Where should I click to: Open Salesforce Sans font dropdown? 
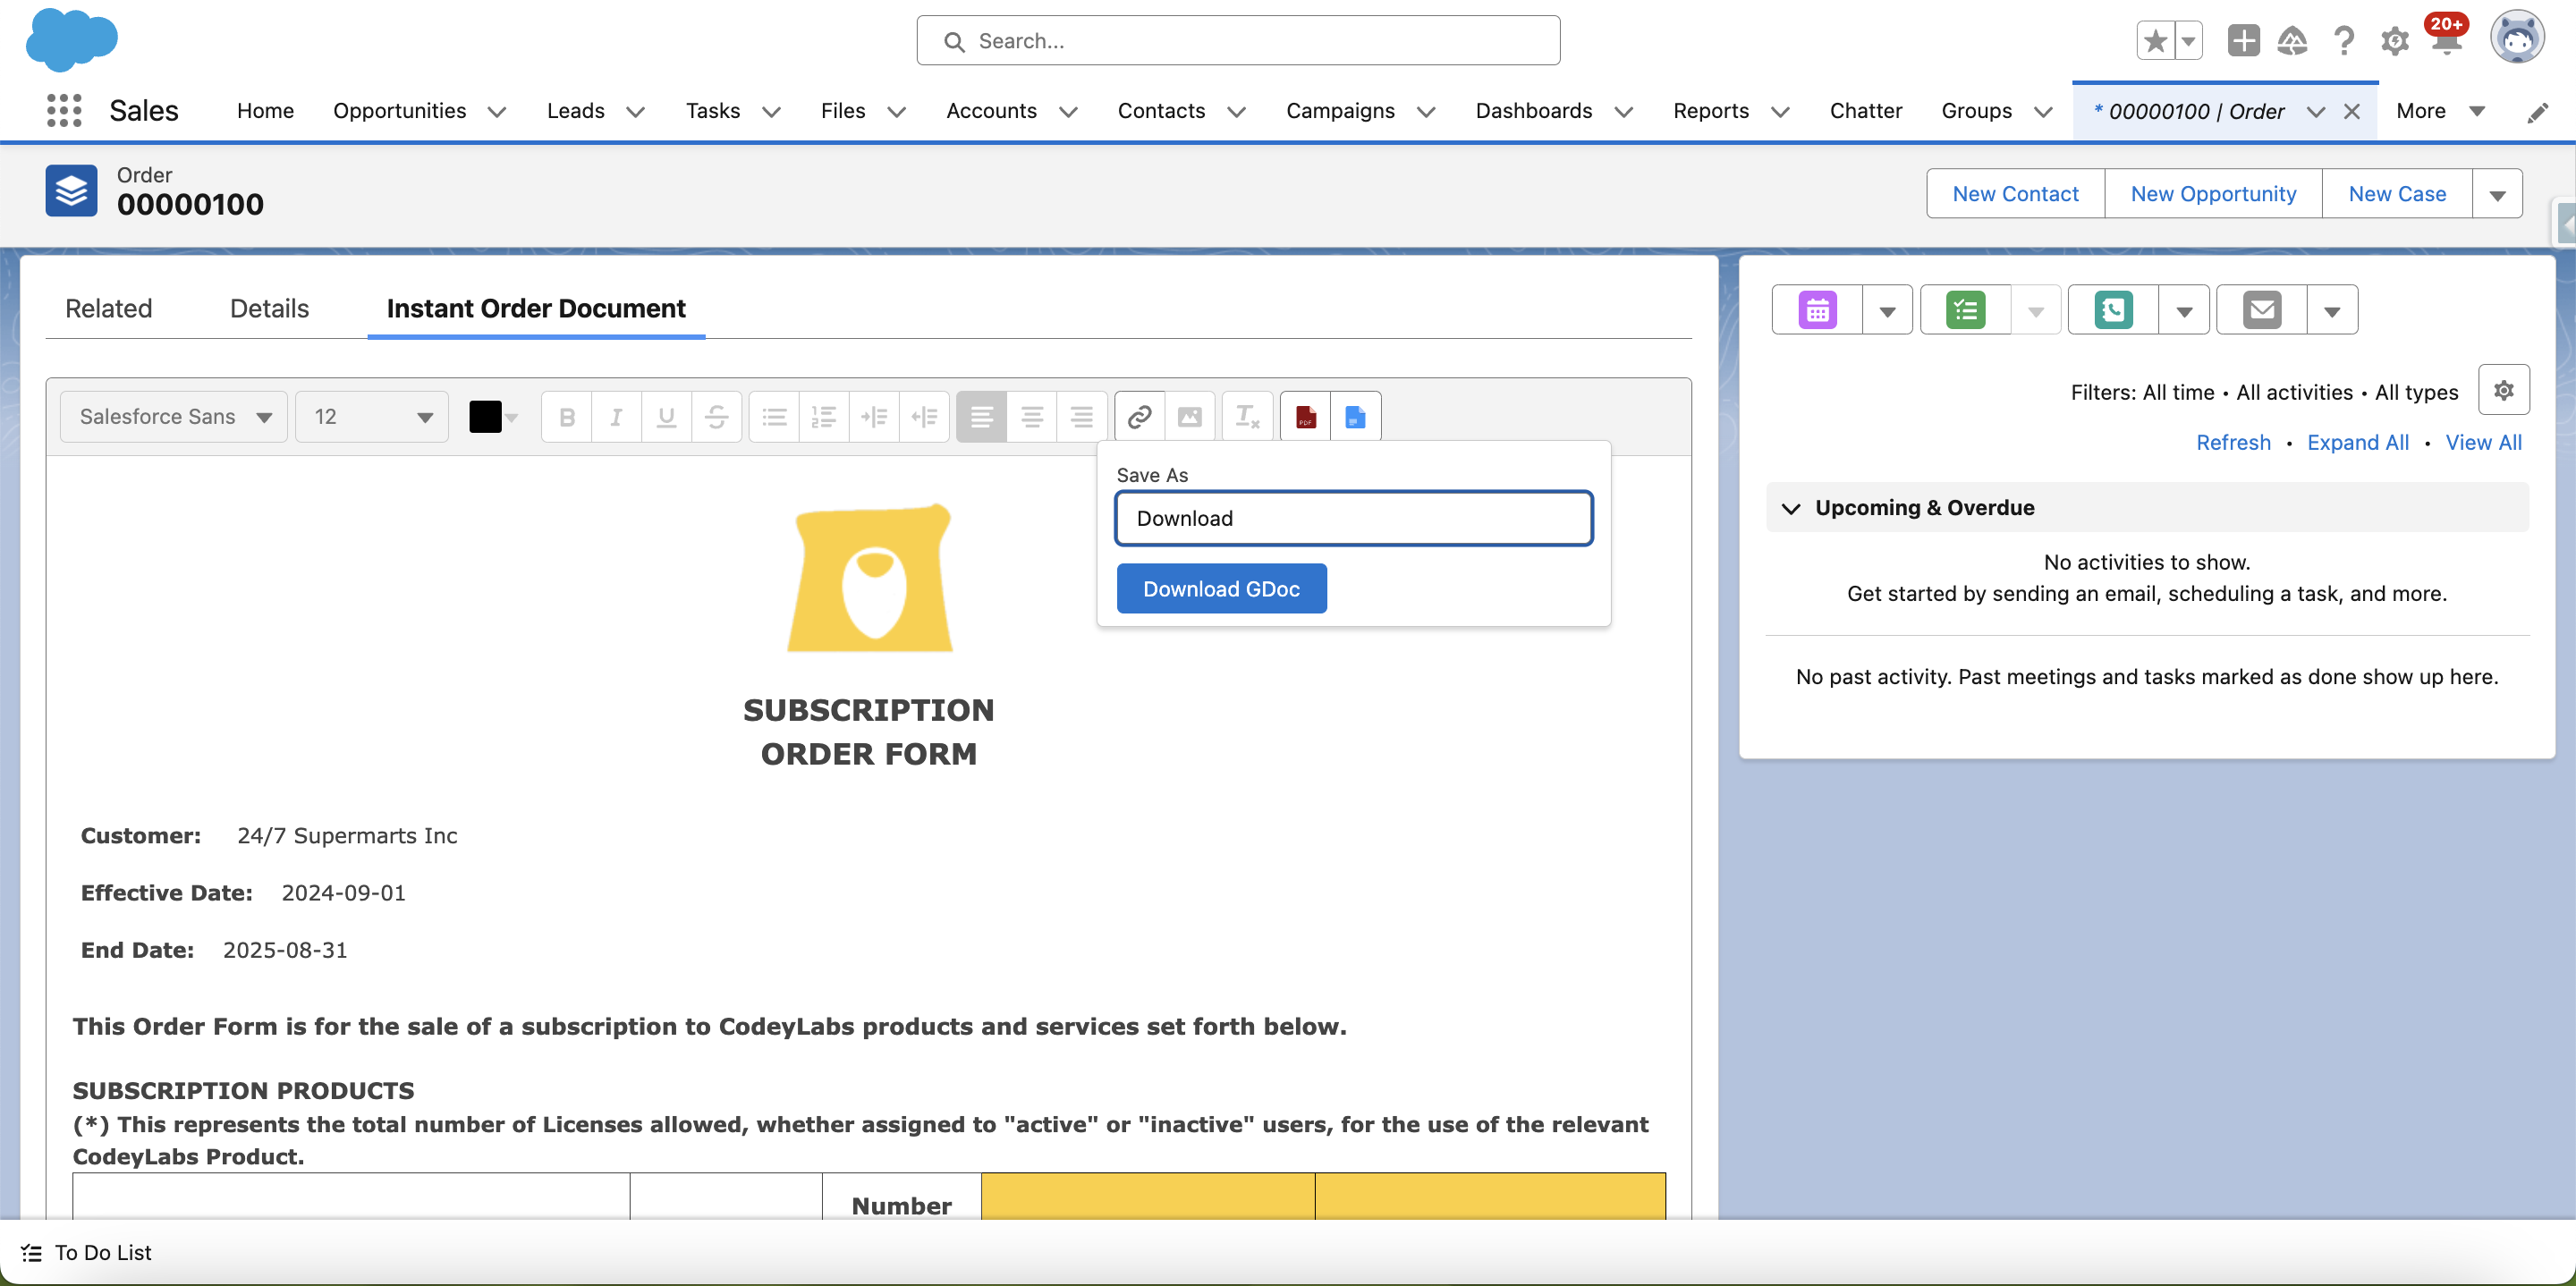tap(174, 417)
